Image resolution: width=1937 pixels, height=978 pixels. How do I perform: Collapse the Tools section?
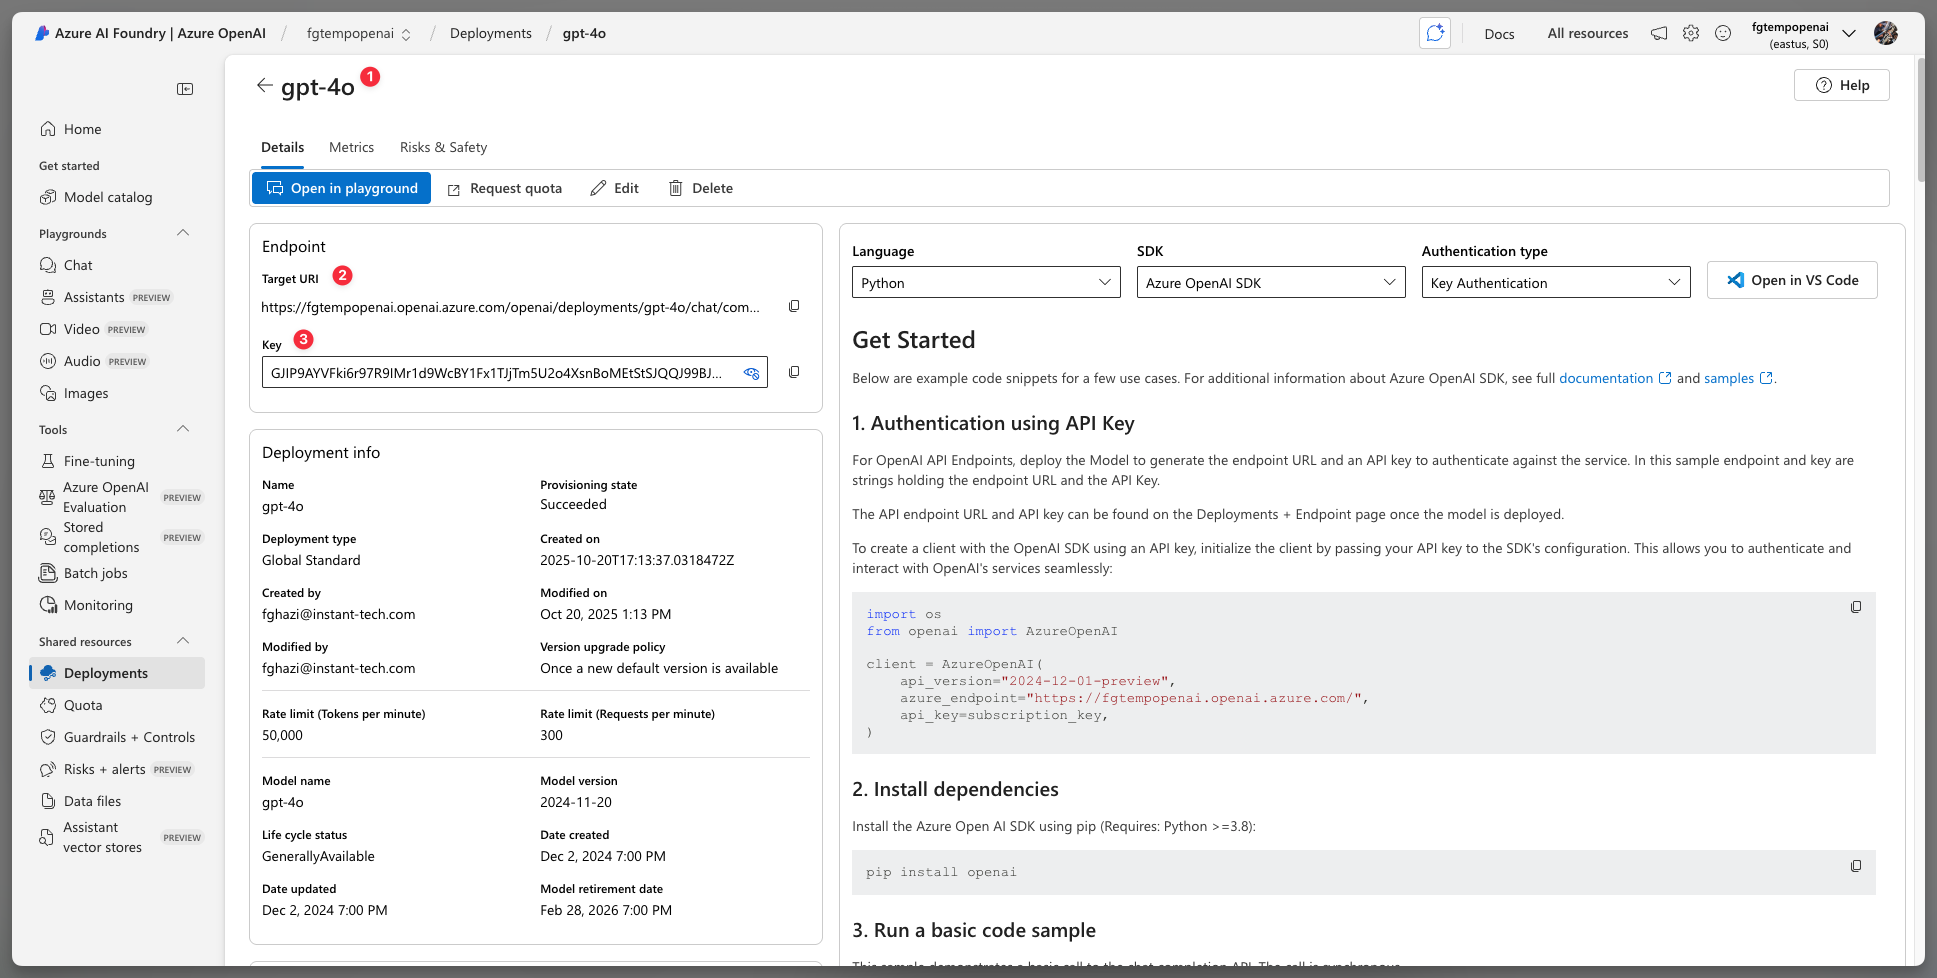[183, 429]
